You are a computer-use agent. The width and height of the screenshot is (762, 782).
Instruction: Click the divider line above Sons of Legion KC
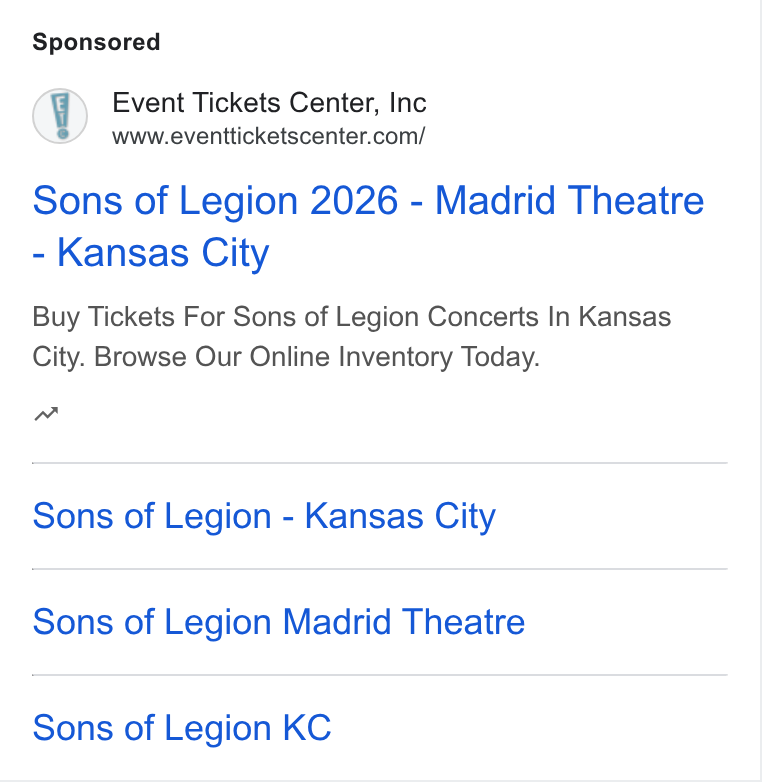pos(380,675)
